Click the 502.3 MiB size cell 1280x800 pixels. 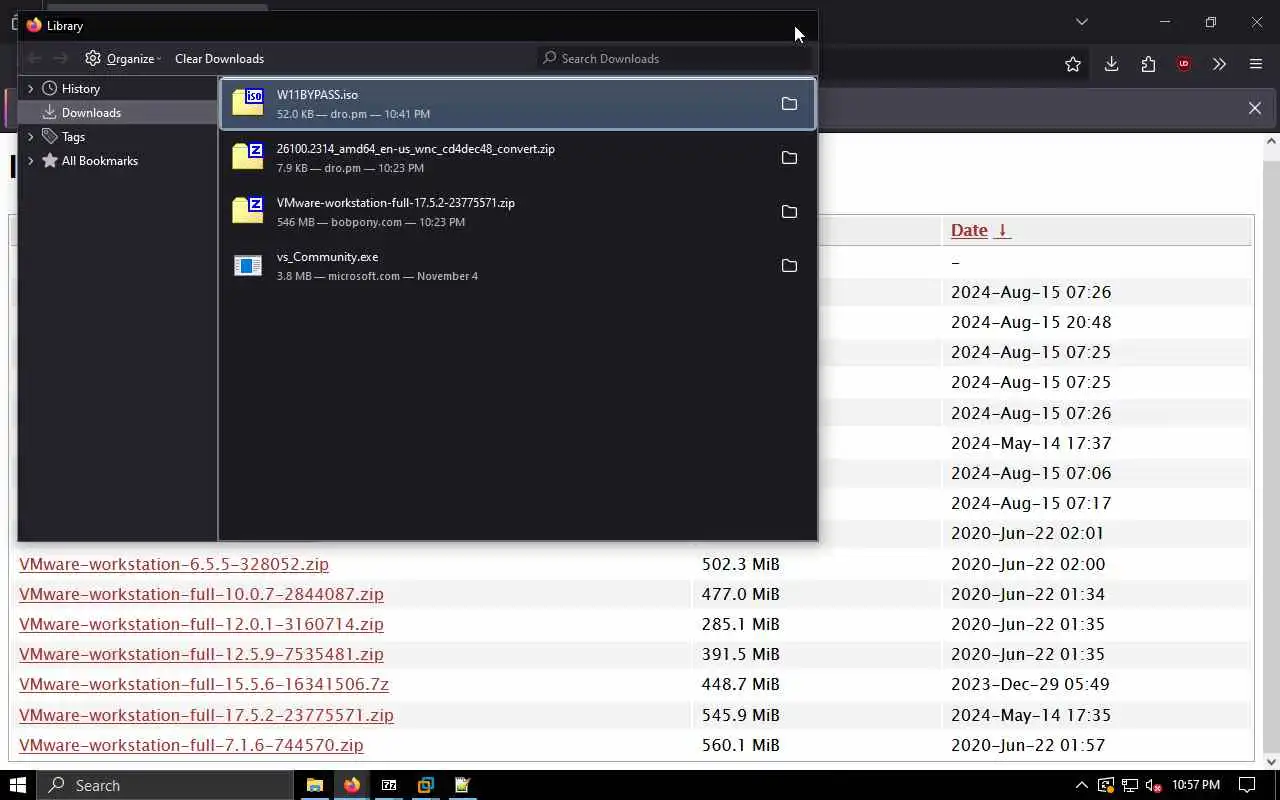tap(740, 564)
